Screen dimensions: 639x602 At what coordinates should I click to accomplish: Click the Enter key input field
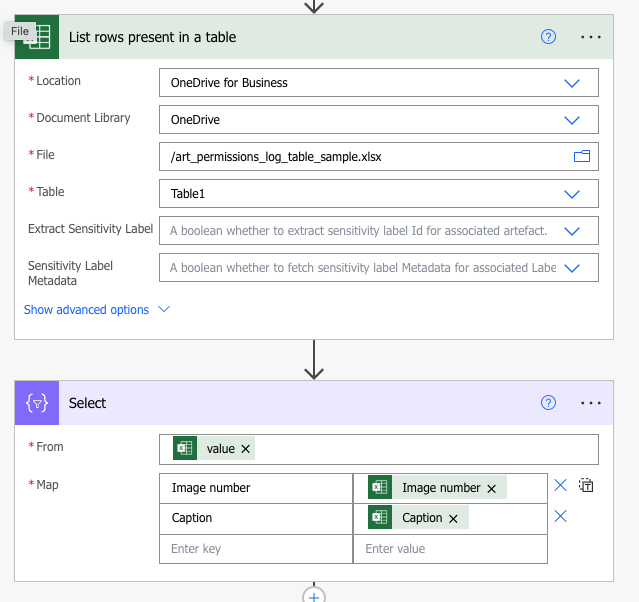[x=256, y=549]
